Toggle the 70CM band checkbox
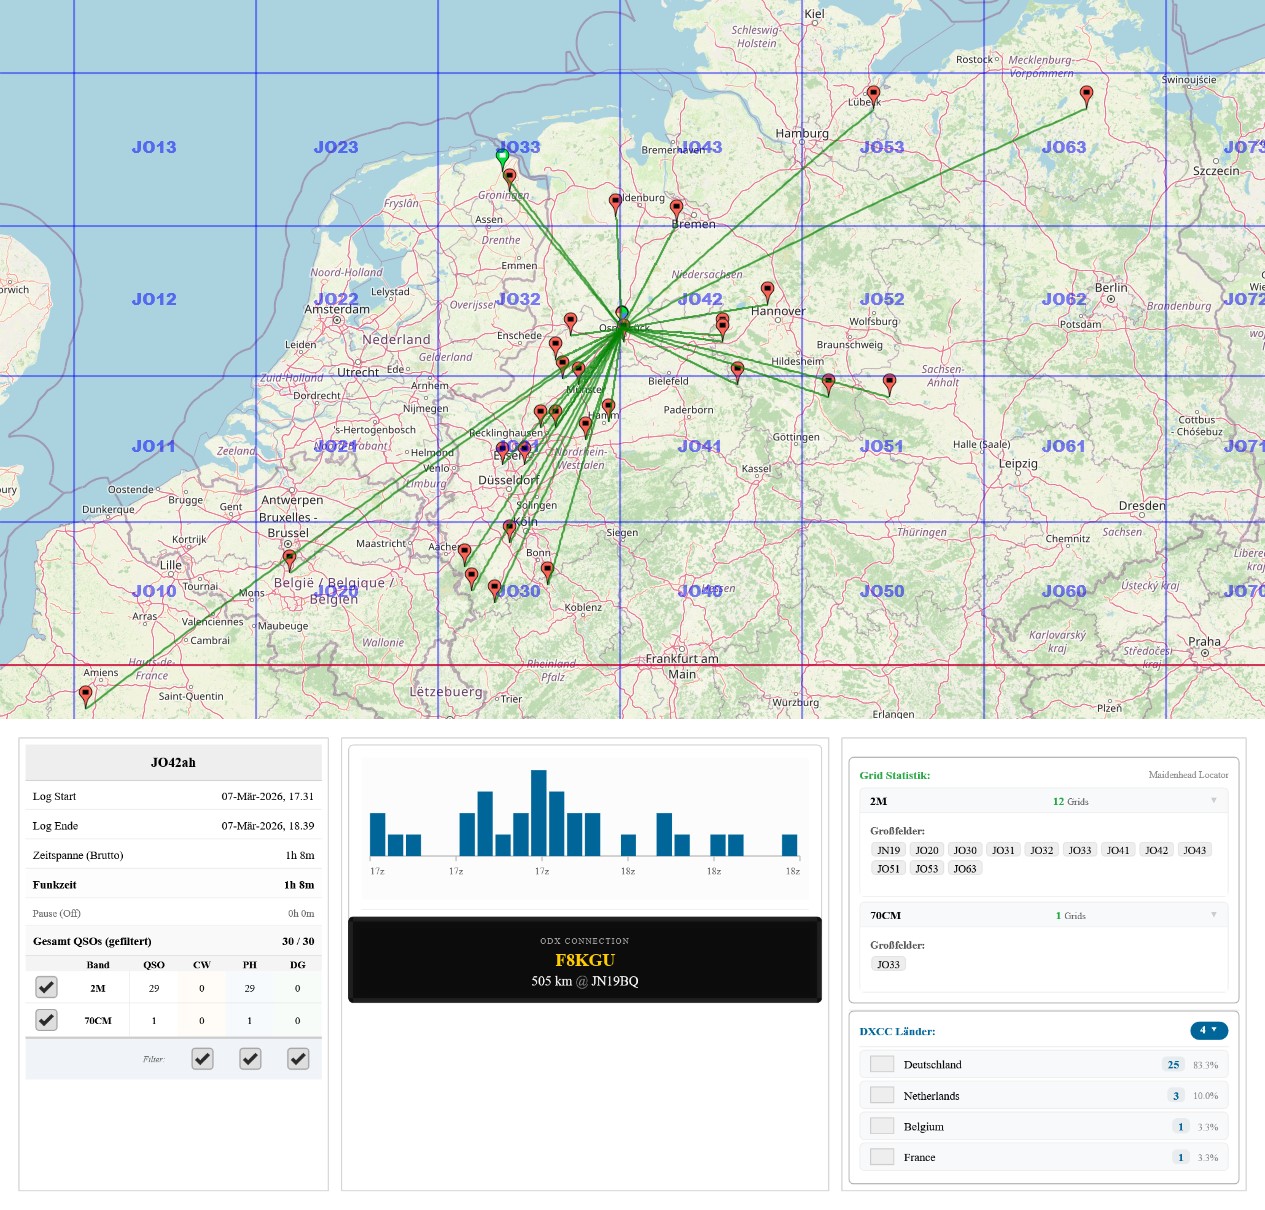 (46, 1020)
